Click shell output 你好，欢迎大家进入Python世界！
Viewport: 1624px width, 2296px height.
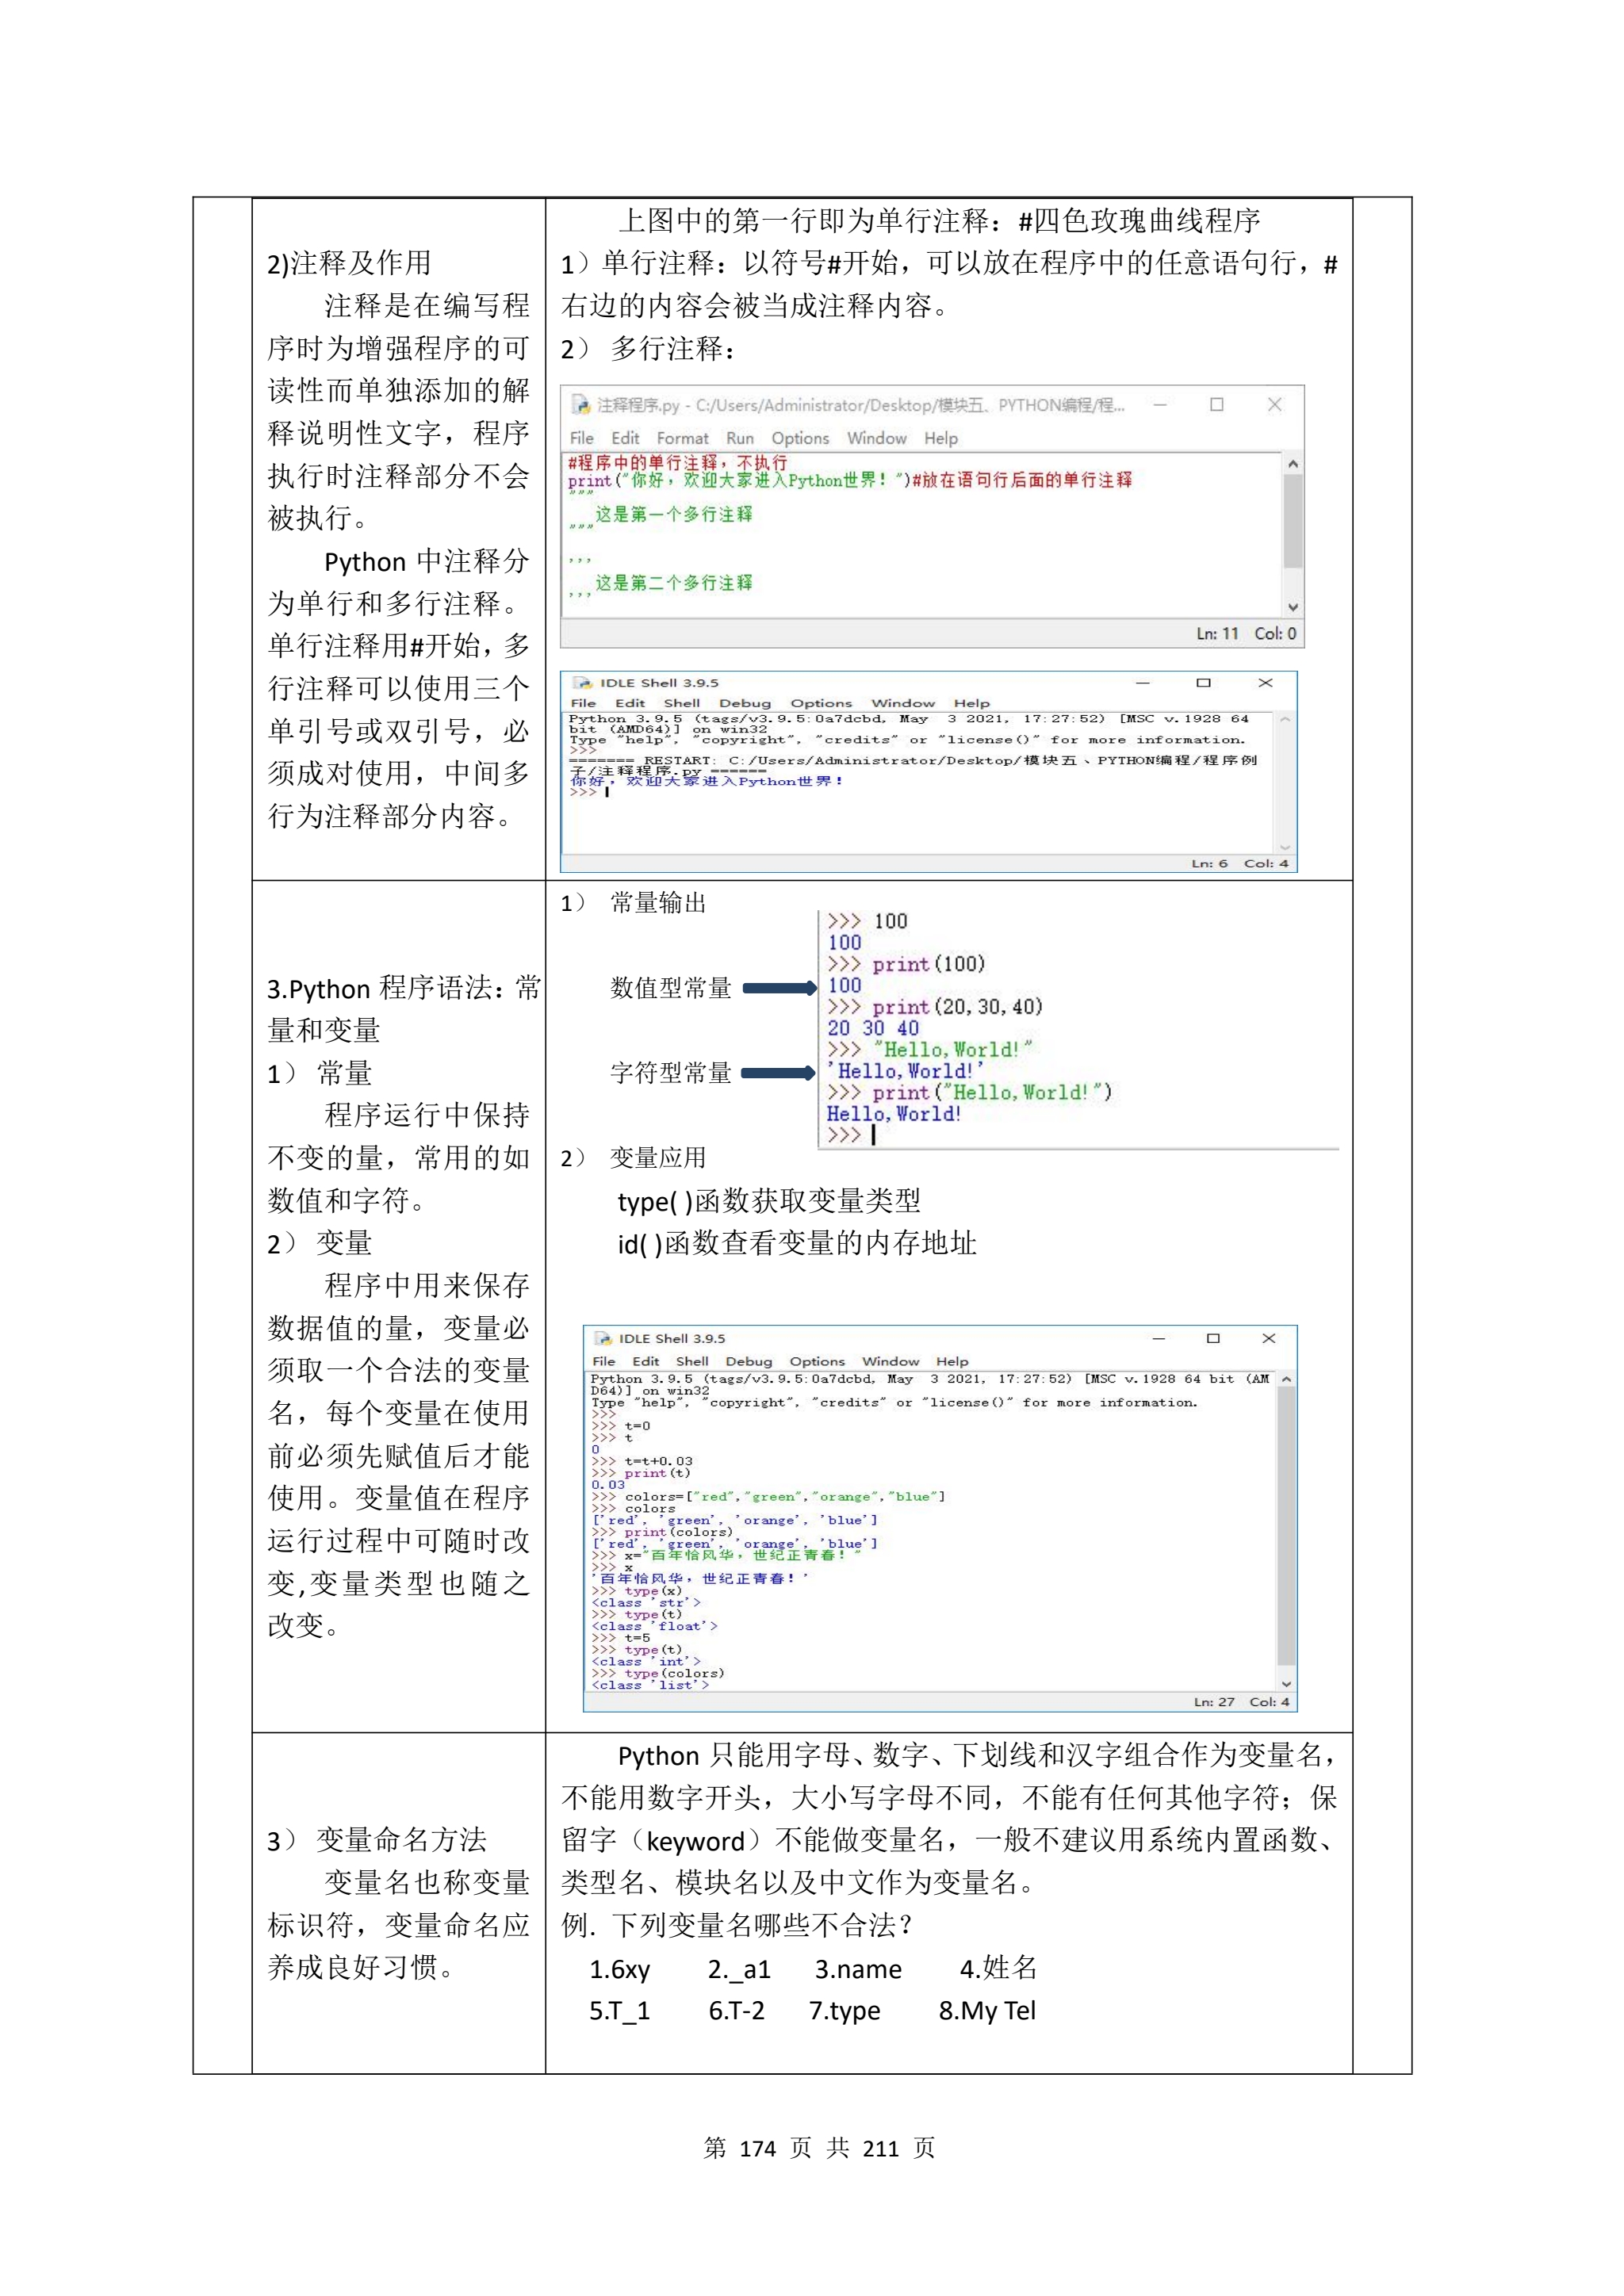[x=707, y=781]
